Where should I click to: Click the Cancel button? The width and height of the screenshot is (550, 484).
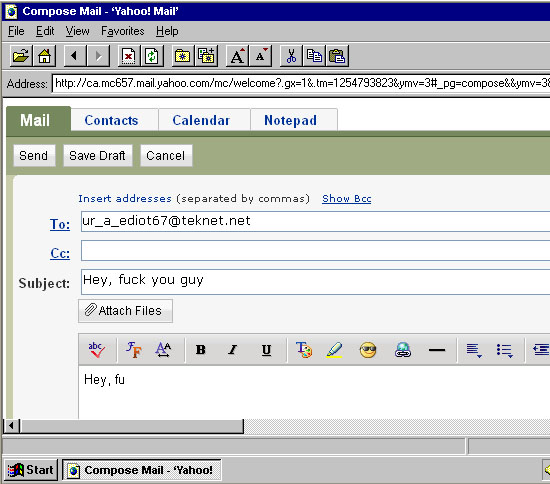point(166,155)
